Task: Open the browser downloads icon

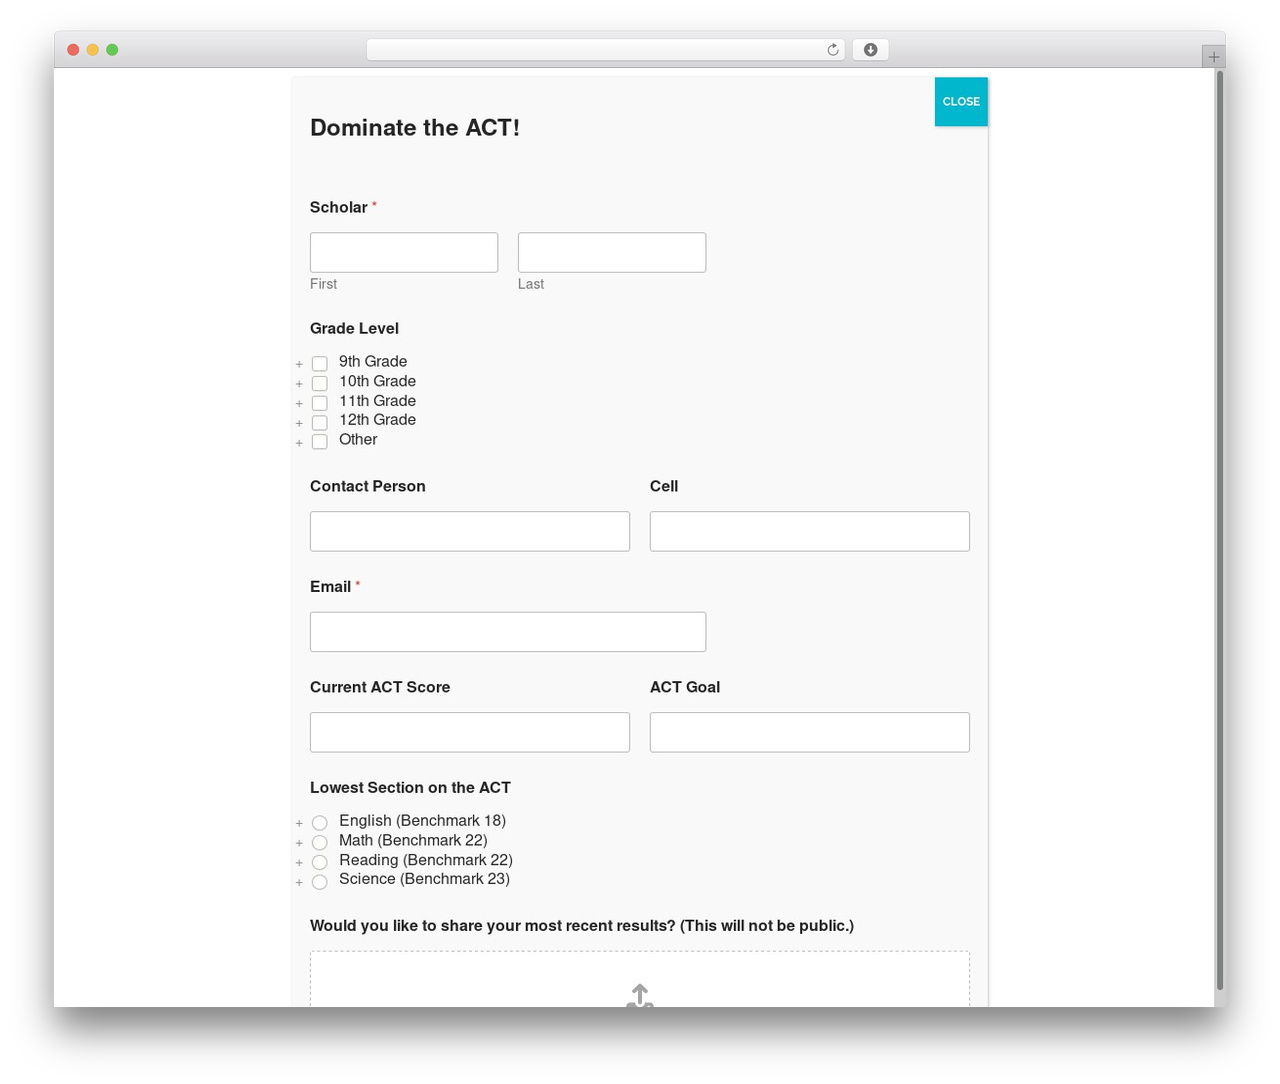Action: (870, 50)
